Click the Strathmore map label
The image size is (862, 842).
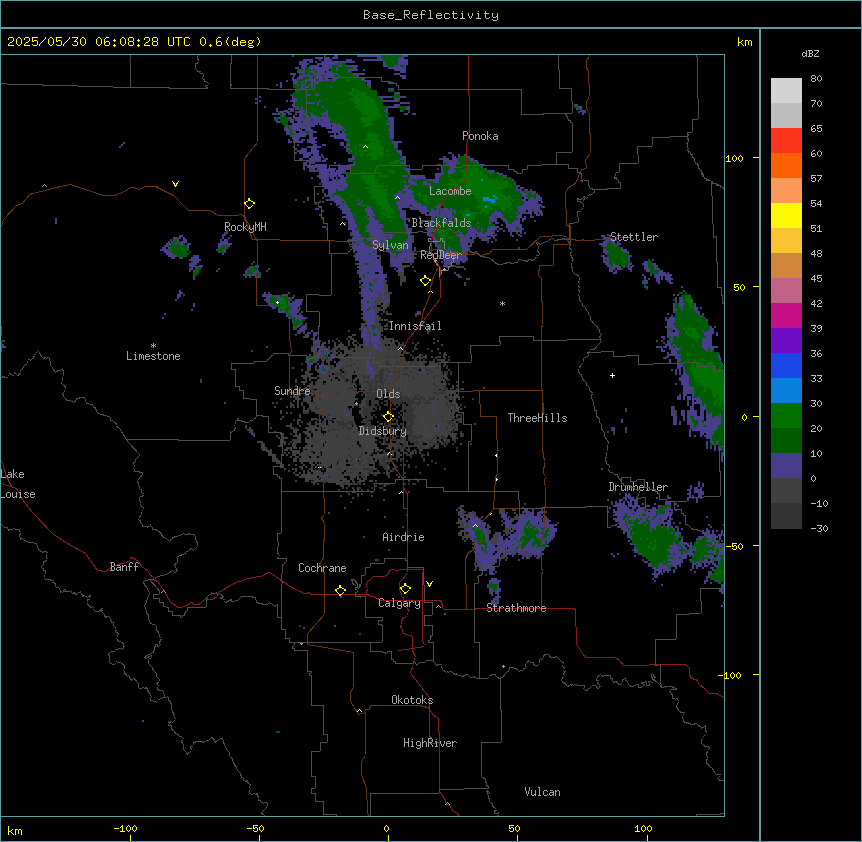click(516, 608)
